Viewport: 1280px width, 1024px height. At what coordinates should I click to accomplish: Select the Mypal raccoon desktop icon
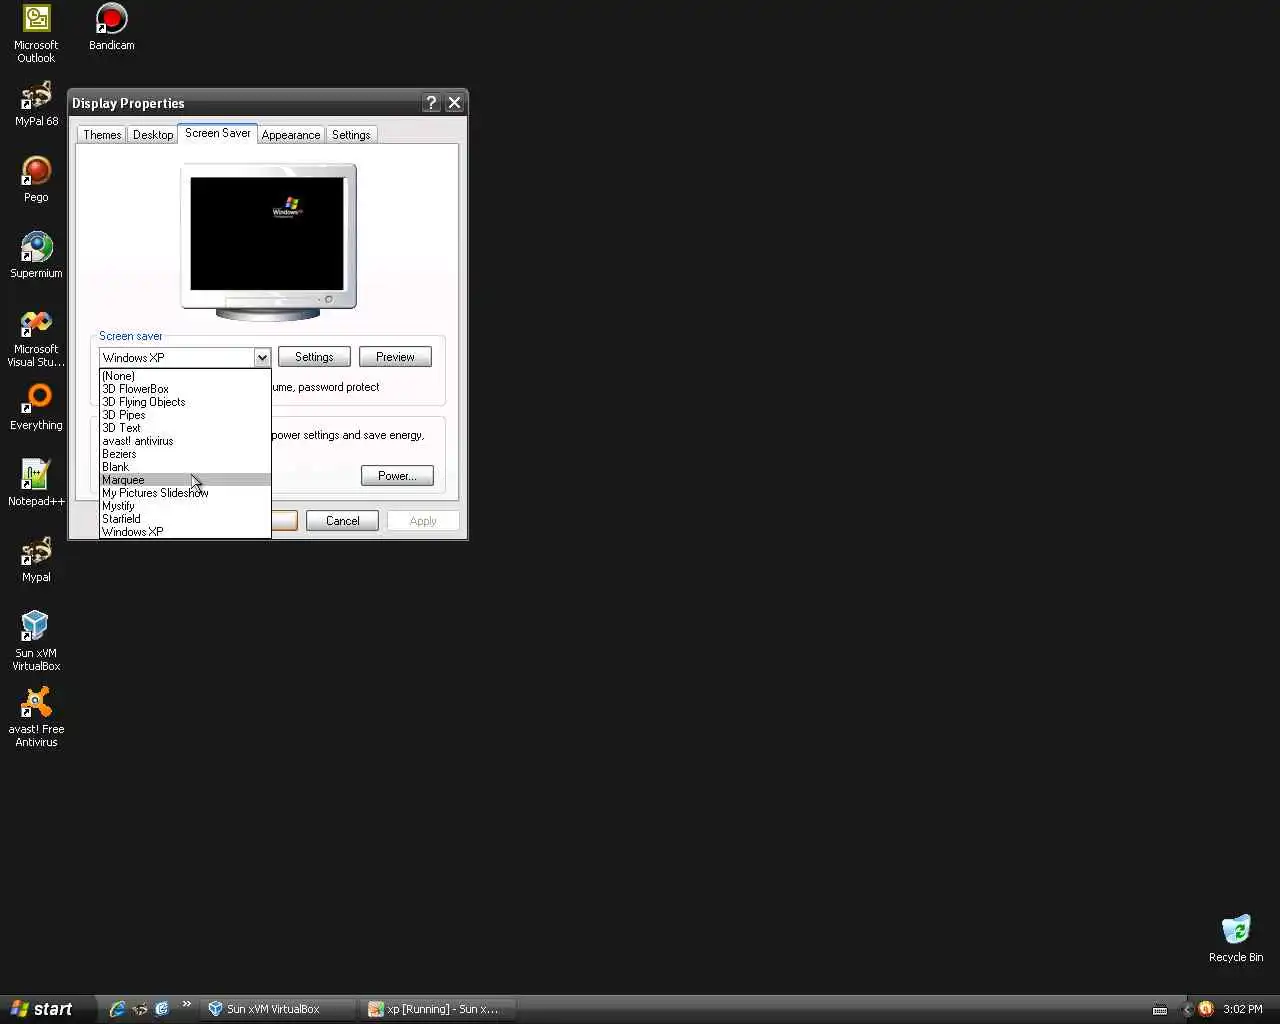tap(36, 560)
